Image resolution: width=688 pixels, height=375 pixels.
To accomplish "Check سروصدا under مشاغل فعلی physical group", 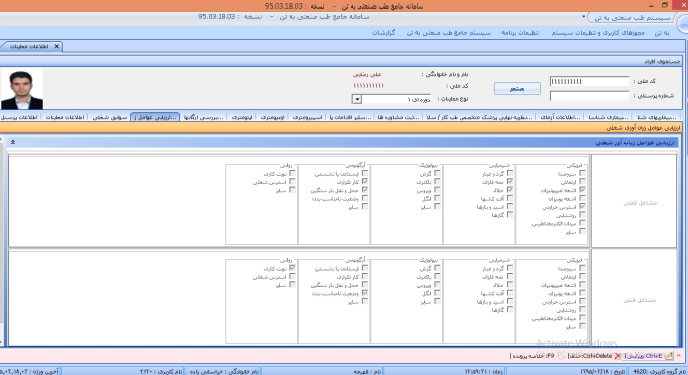I will click(x=582, y=173).
